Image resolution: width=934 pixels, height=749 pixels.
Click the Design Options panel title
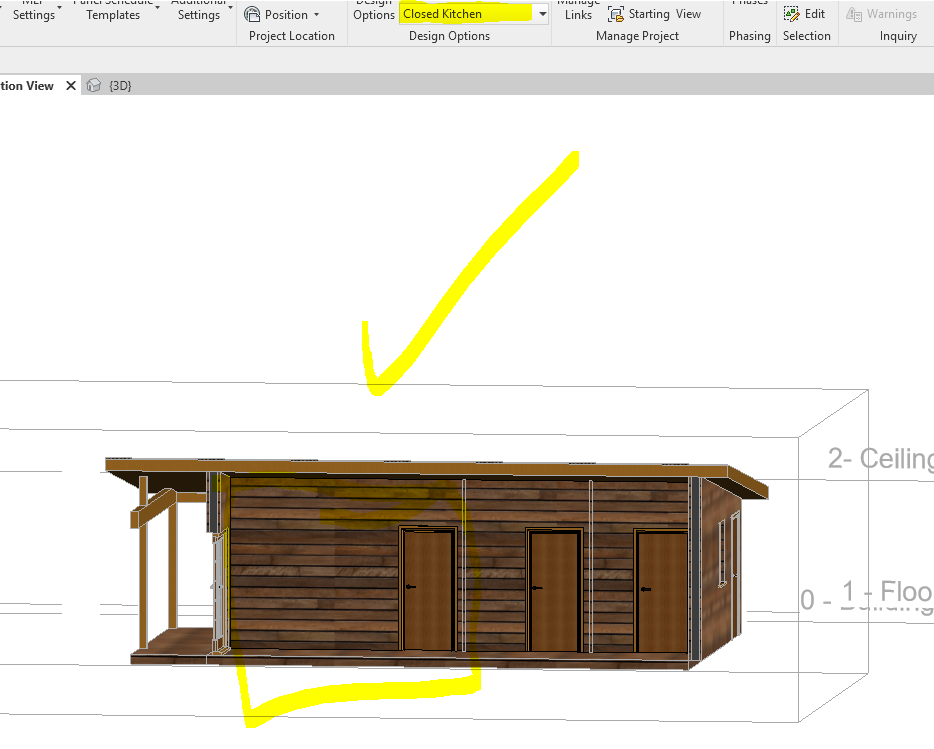[449, 36]
